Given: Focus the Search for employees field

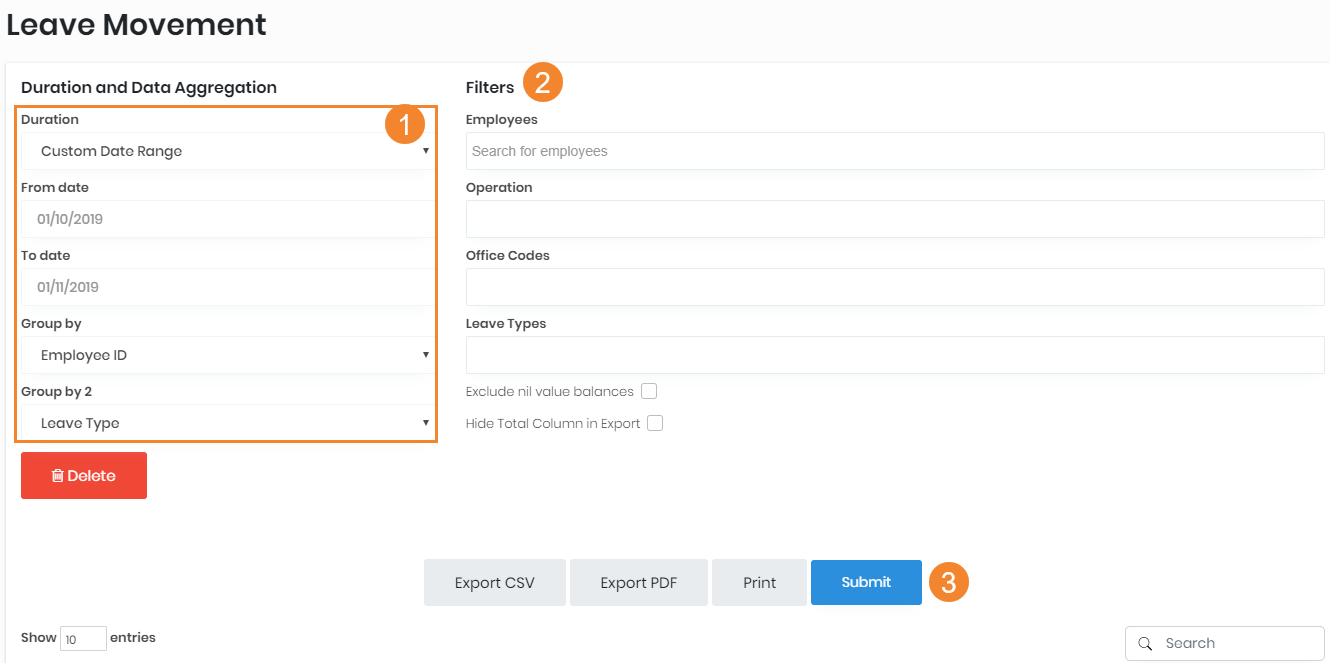Looking at the screenshot, I should (x=894, y=151).
